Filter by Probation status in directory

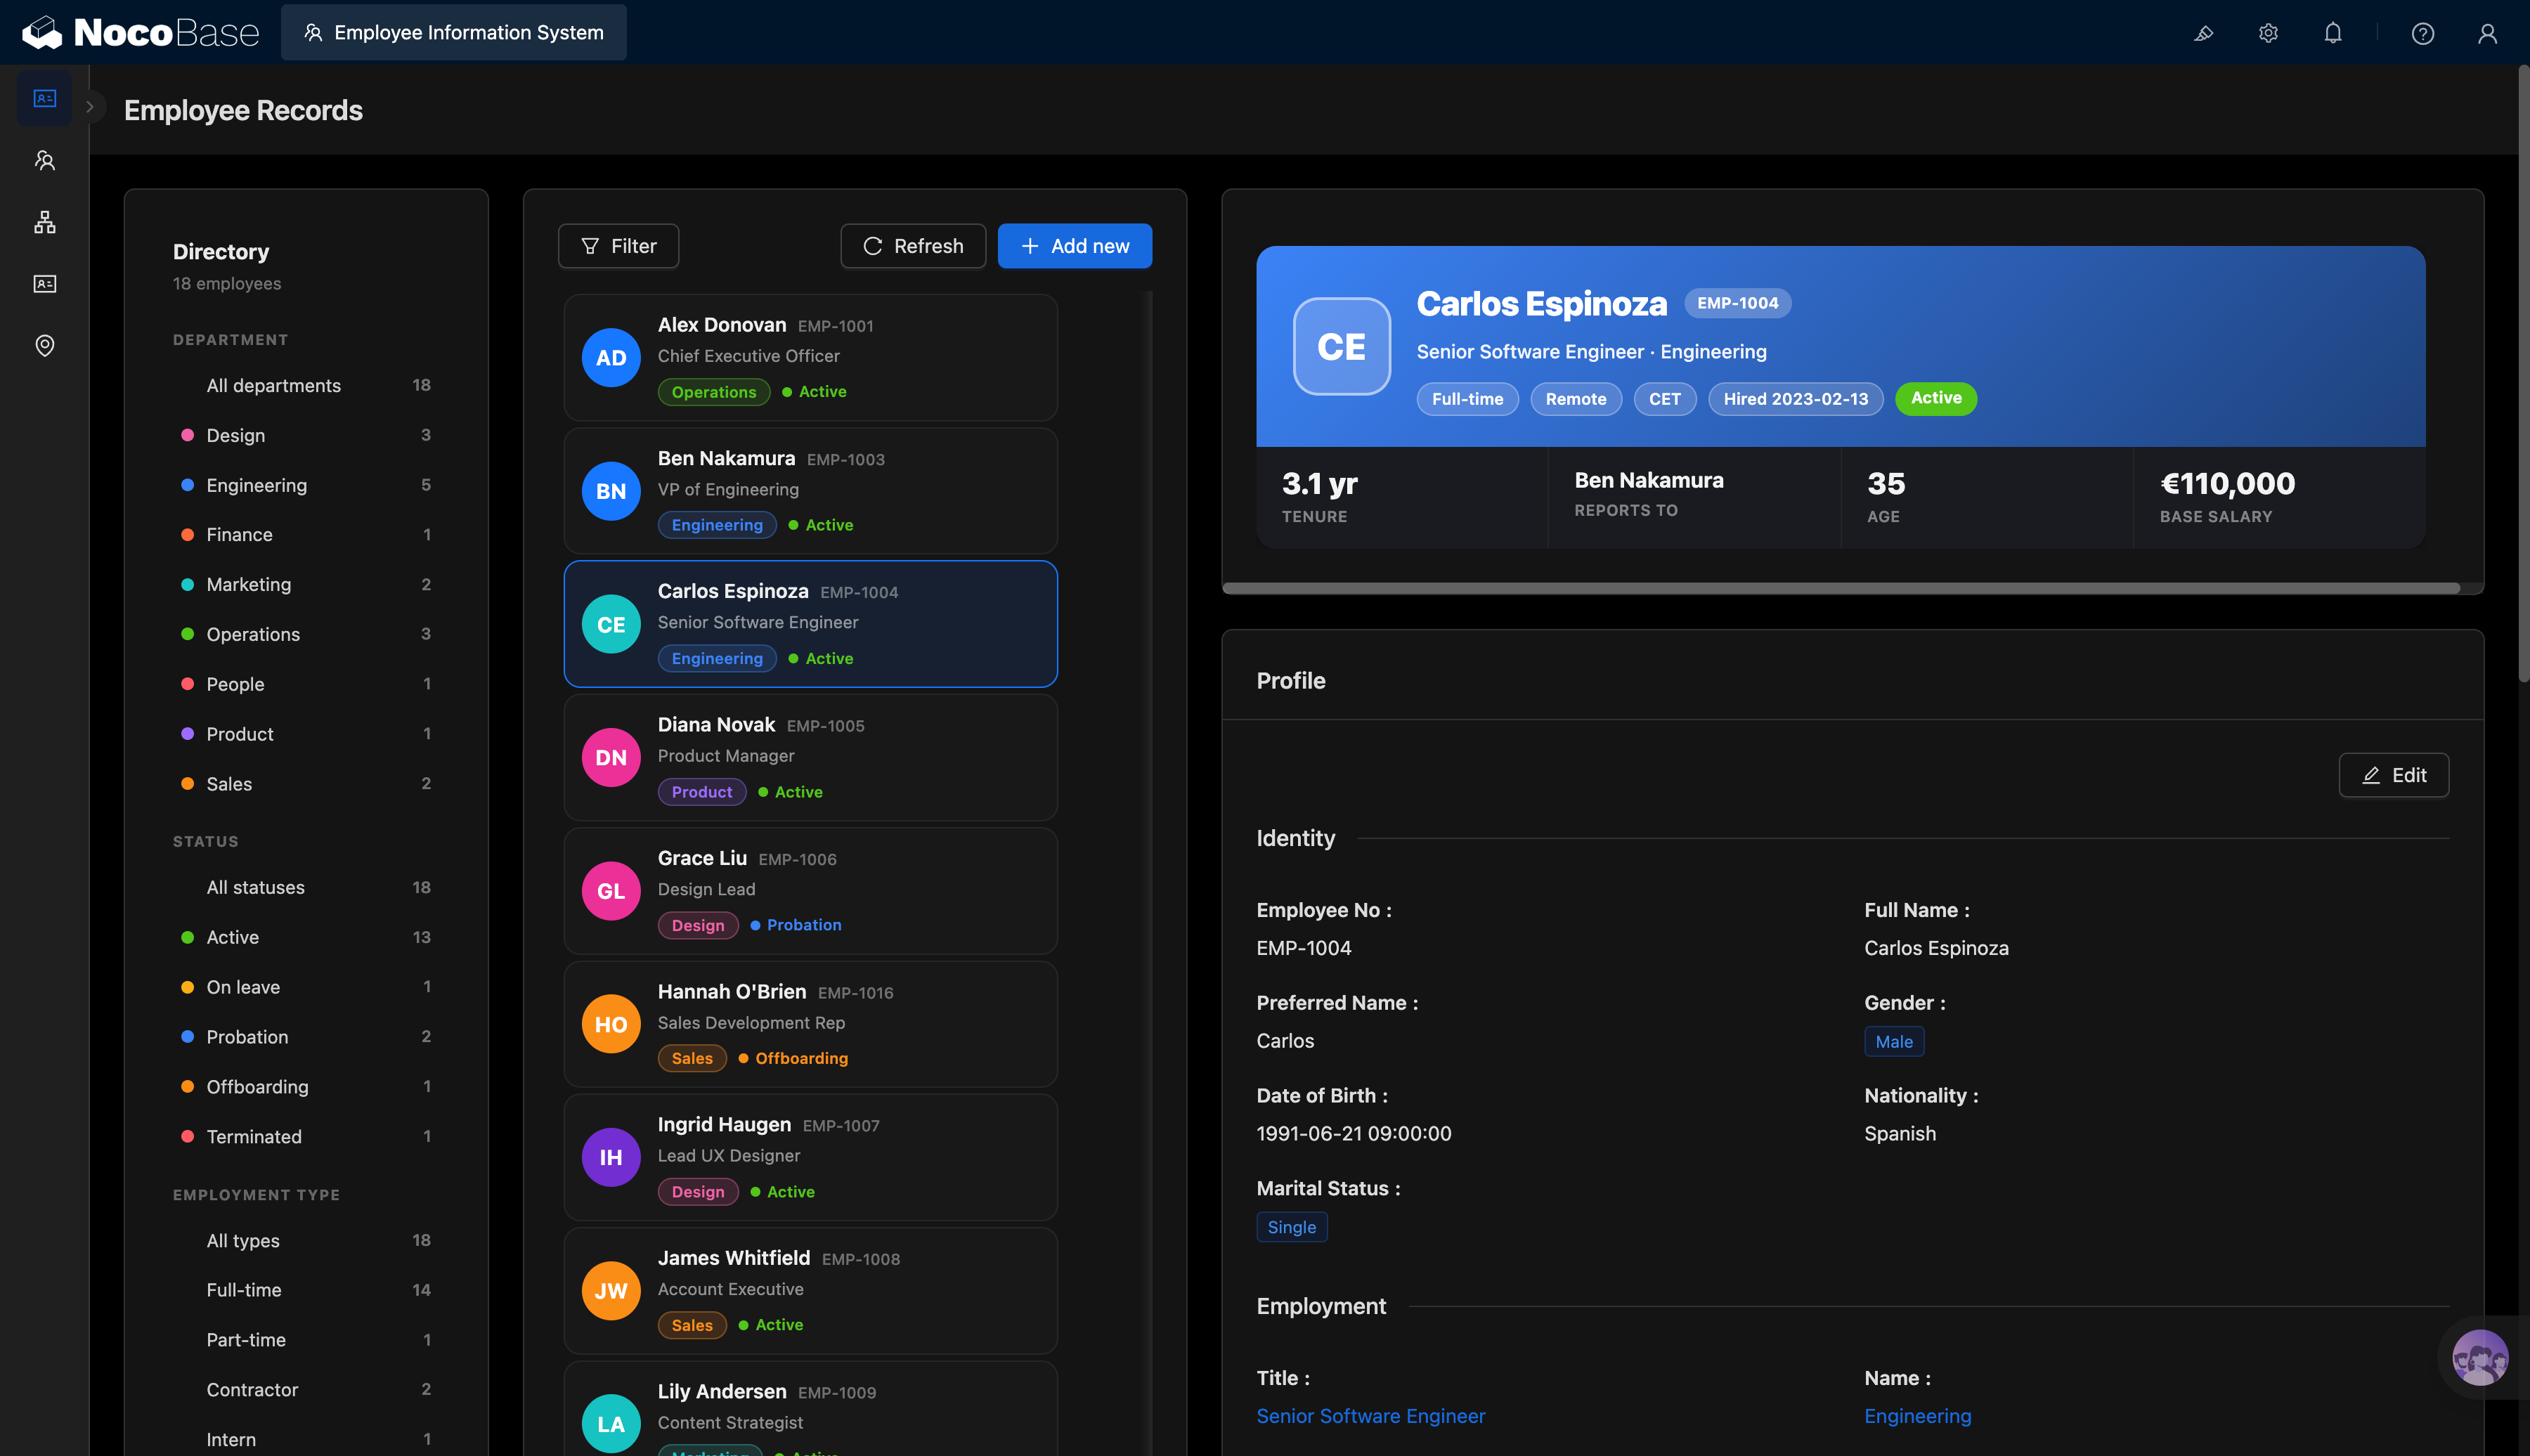pos(306,1037)
